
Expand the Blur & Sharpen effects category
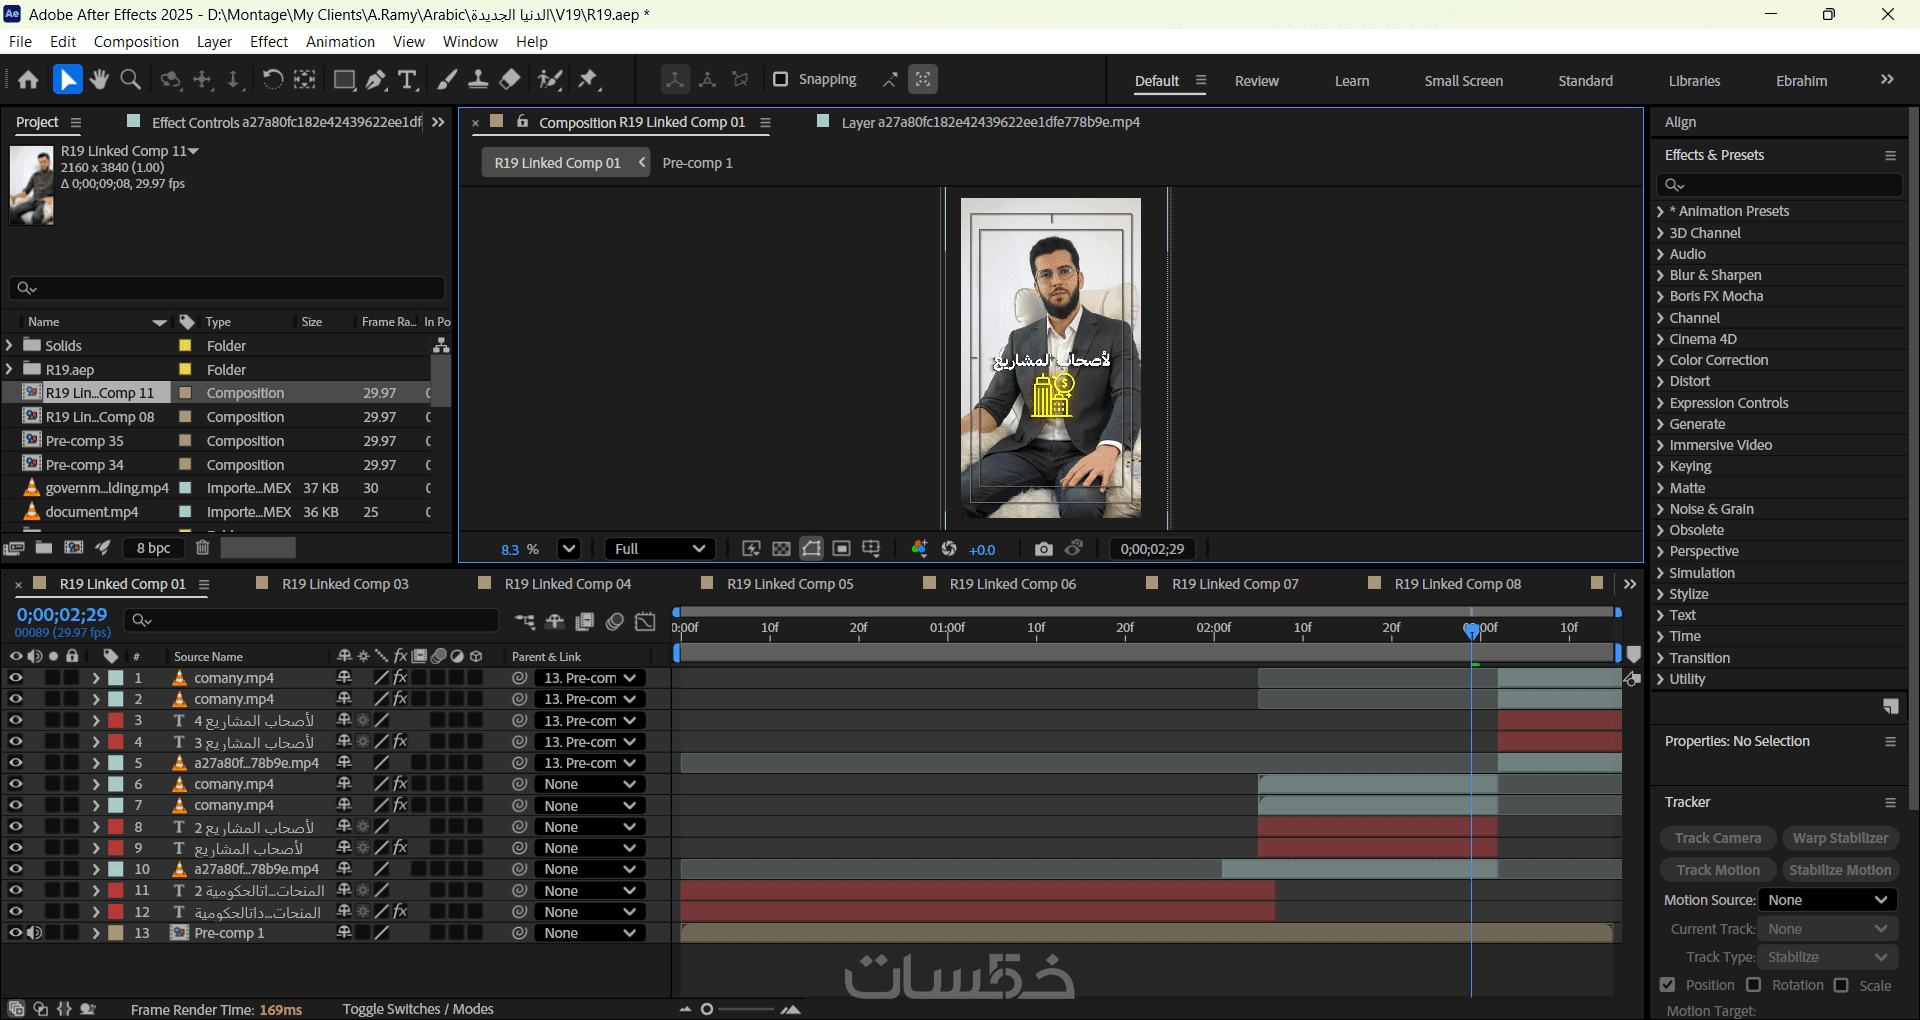[x=1660, y=275]
